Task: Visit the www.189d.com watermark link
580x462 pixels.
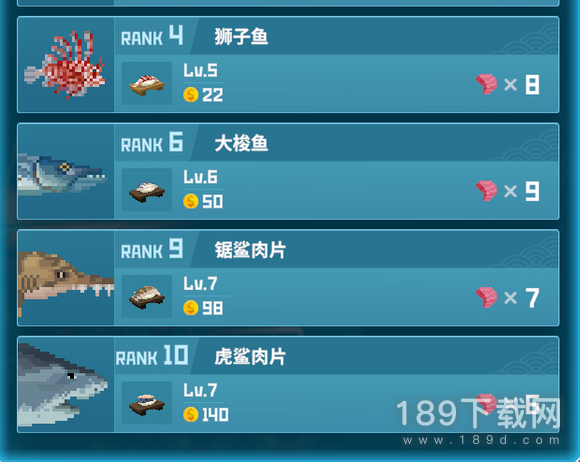Action: coord(481,440)
